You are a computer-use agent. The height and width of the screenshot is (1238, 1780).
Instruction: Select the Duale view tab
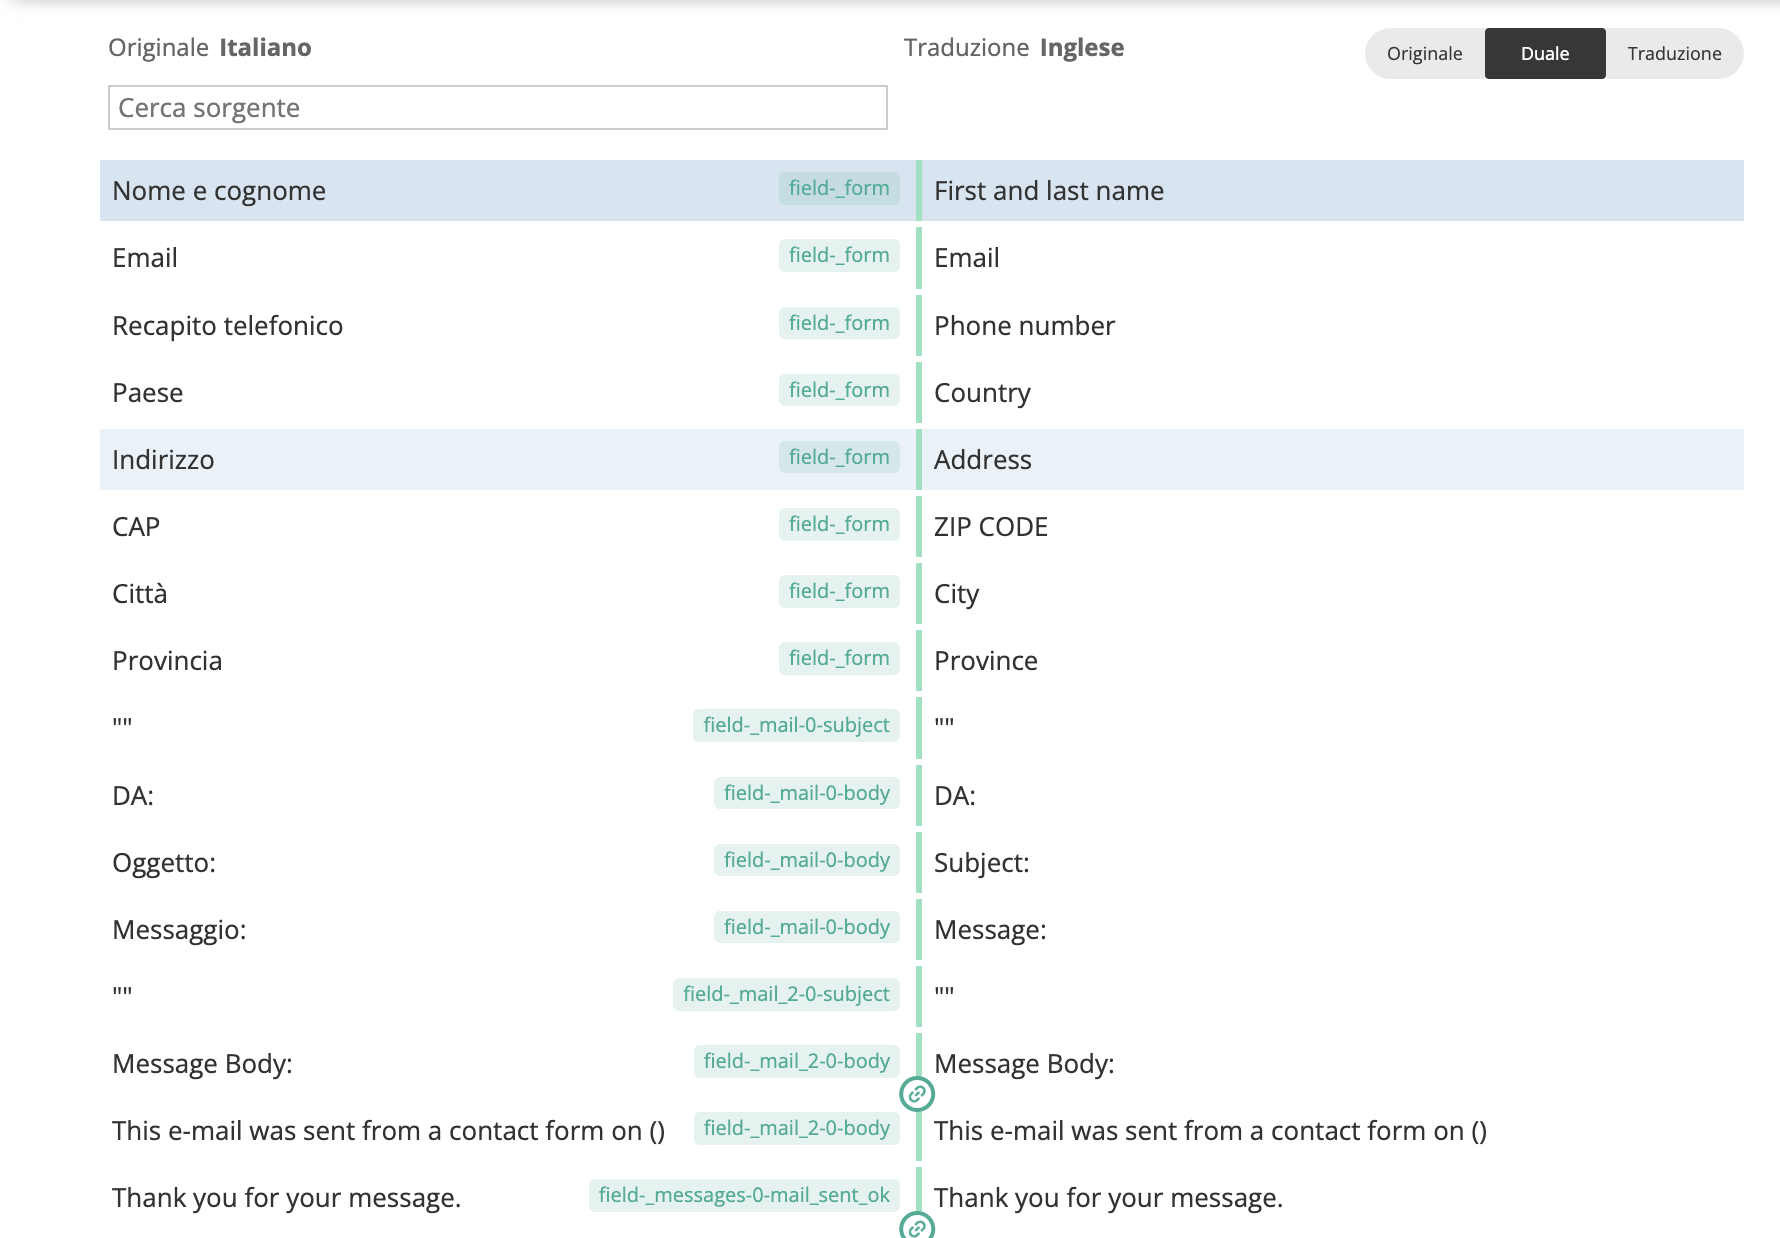click(1545, 53)
